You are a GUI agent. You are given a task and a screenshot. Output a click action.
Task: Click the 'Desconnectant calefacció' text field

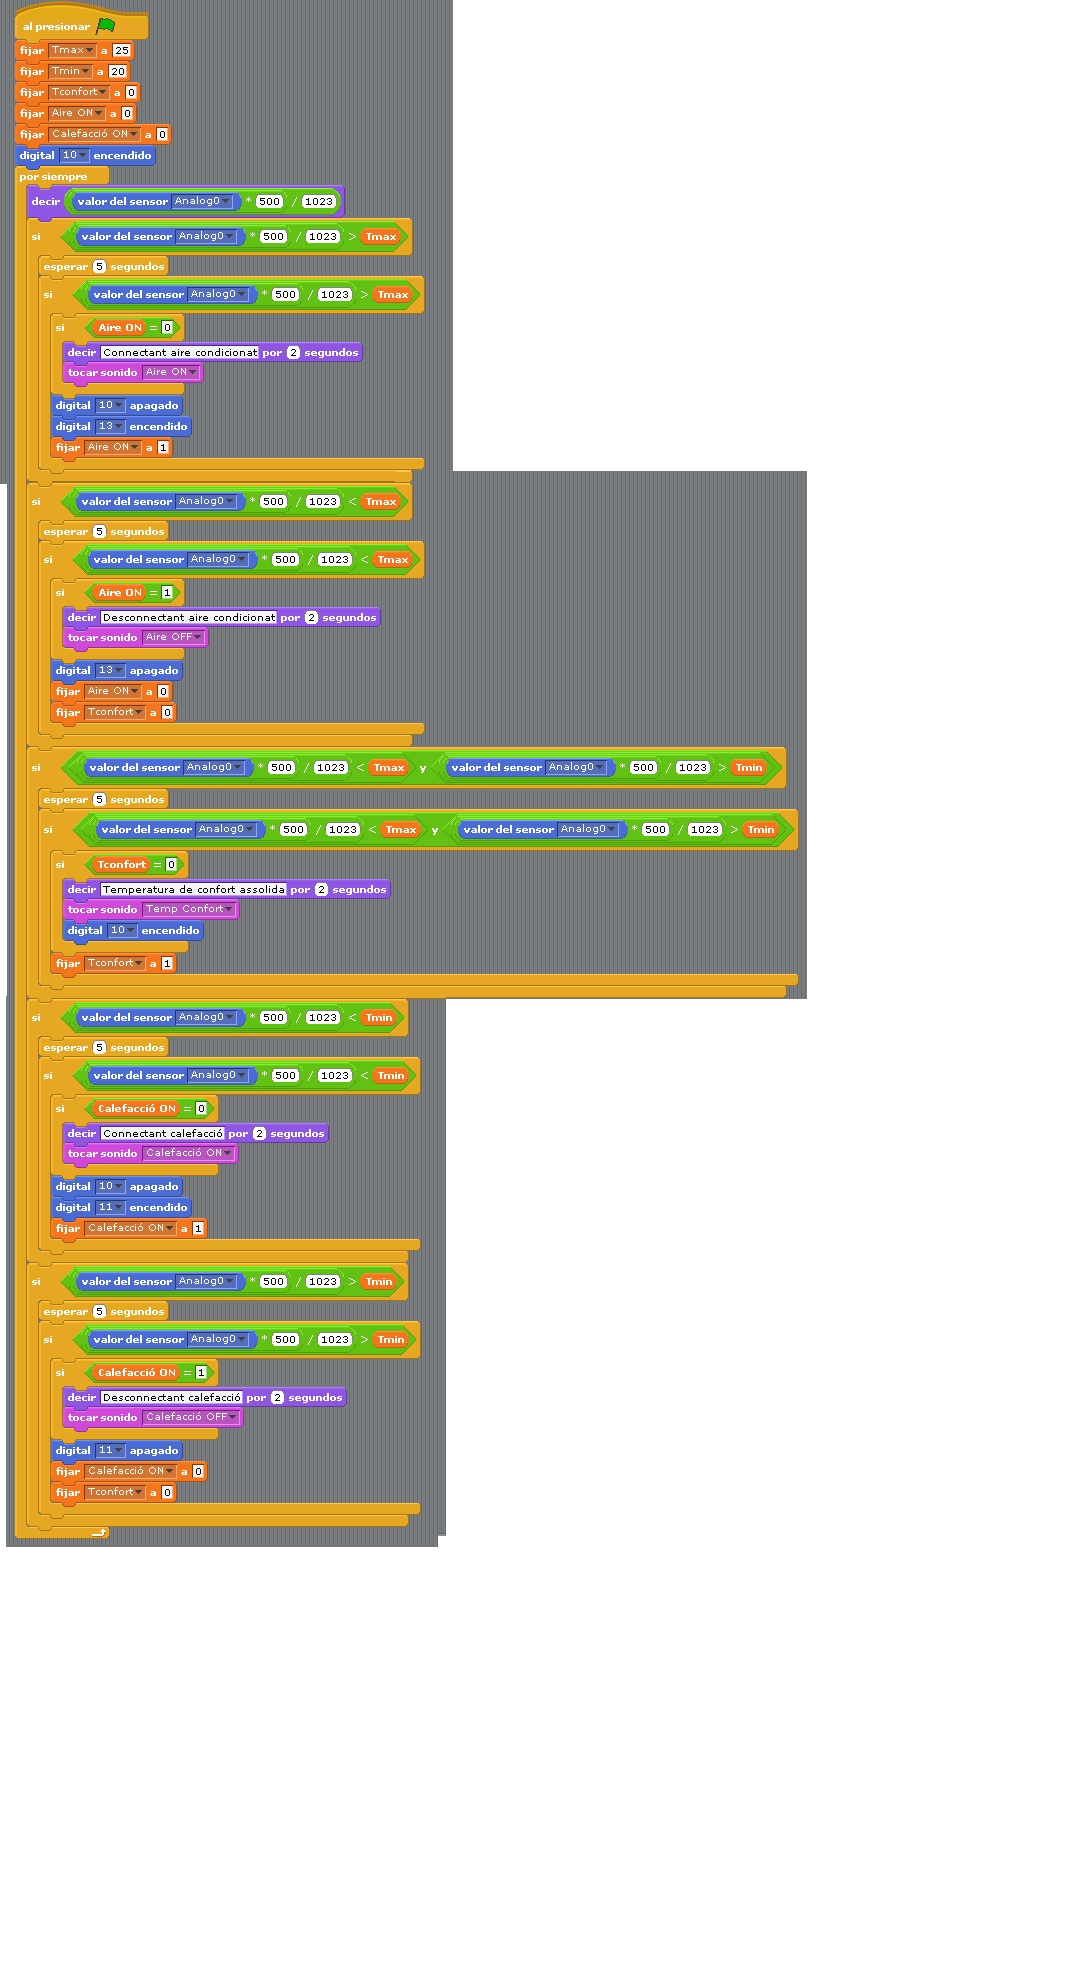pos(171,1397)
